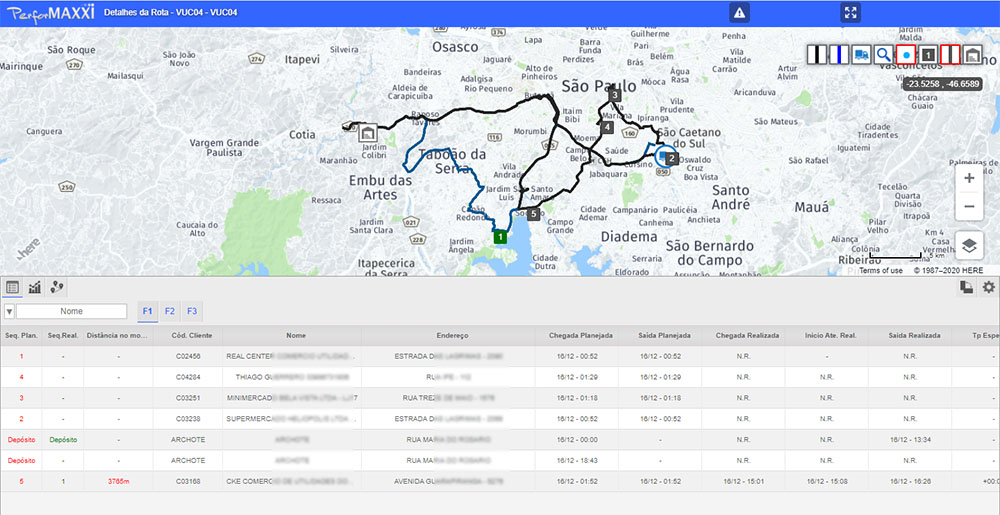Zoom out the map with minus button
1000x515 pixels.
coord(969,207)
